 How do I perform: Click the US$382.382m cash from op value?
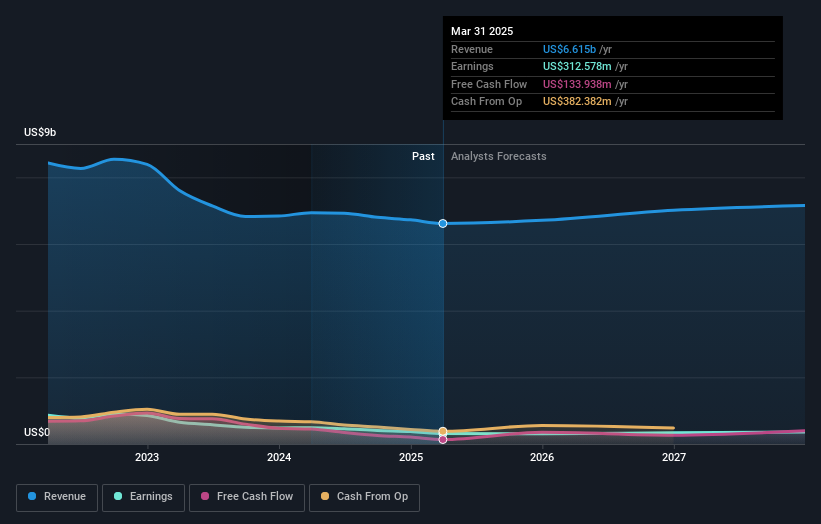[577, 102]
